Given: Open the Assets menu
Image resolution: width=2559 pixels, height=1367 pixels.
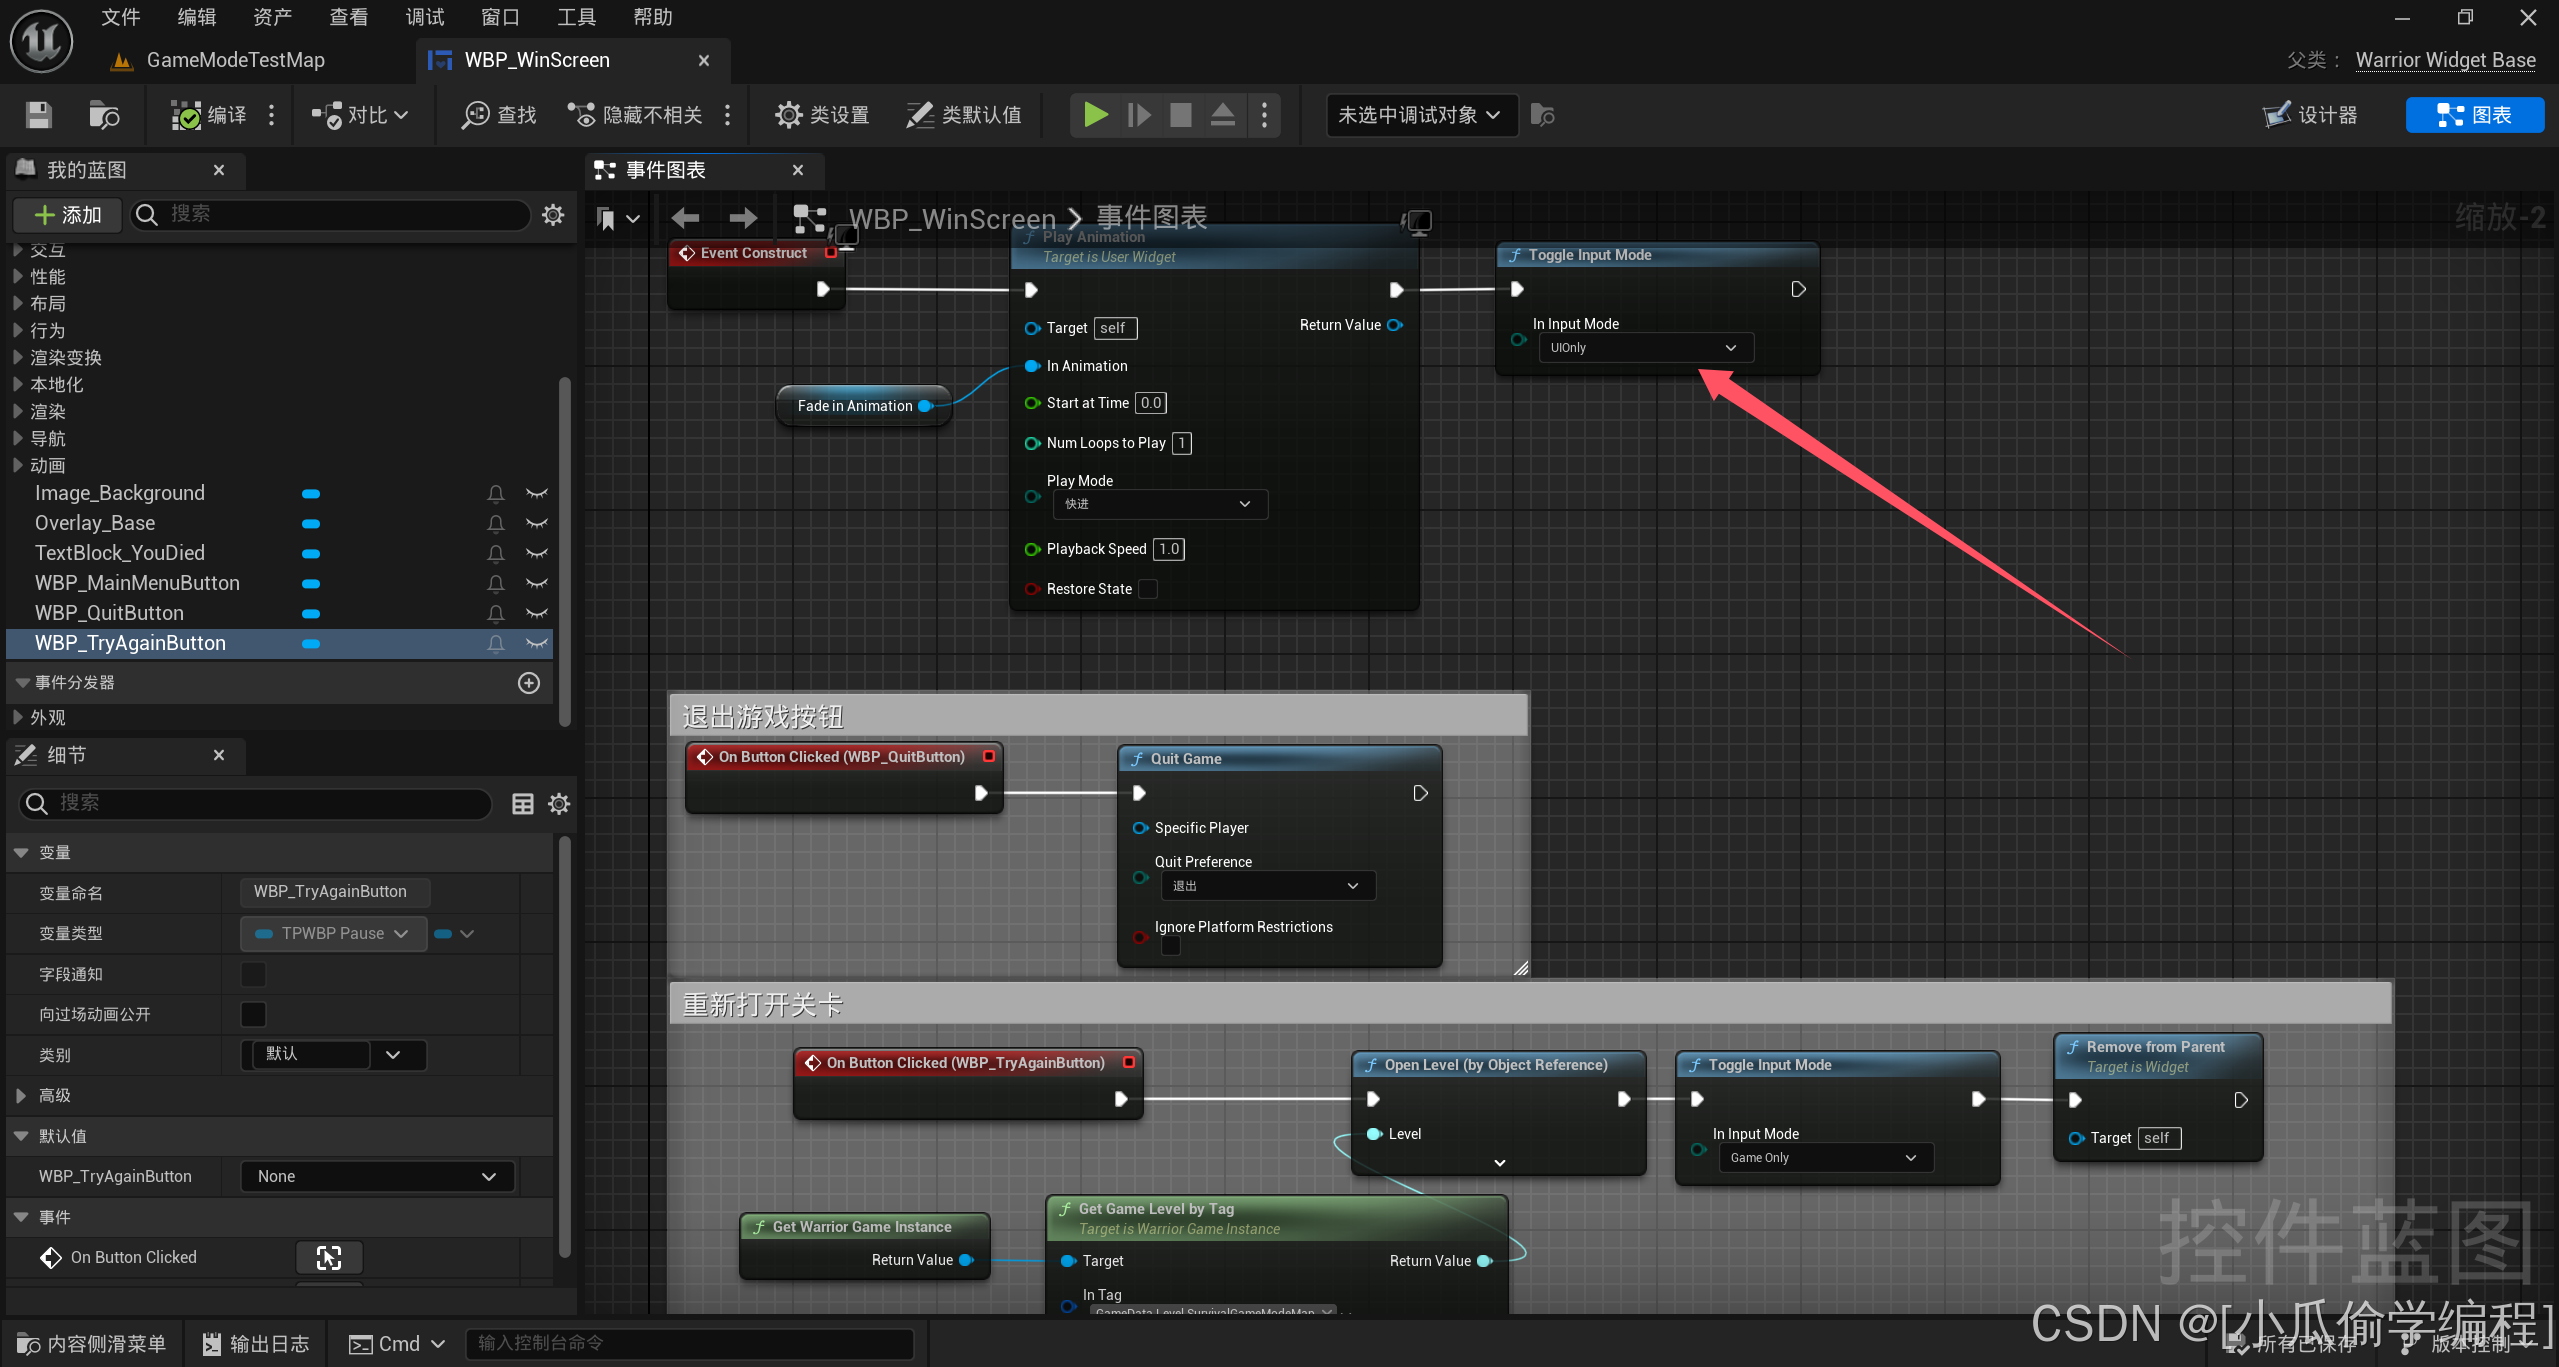Looking at the screenshot, I should [272, 17].
